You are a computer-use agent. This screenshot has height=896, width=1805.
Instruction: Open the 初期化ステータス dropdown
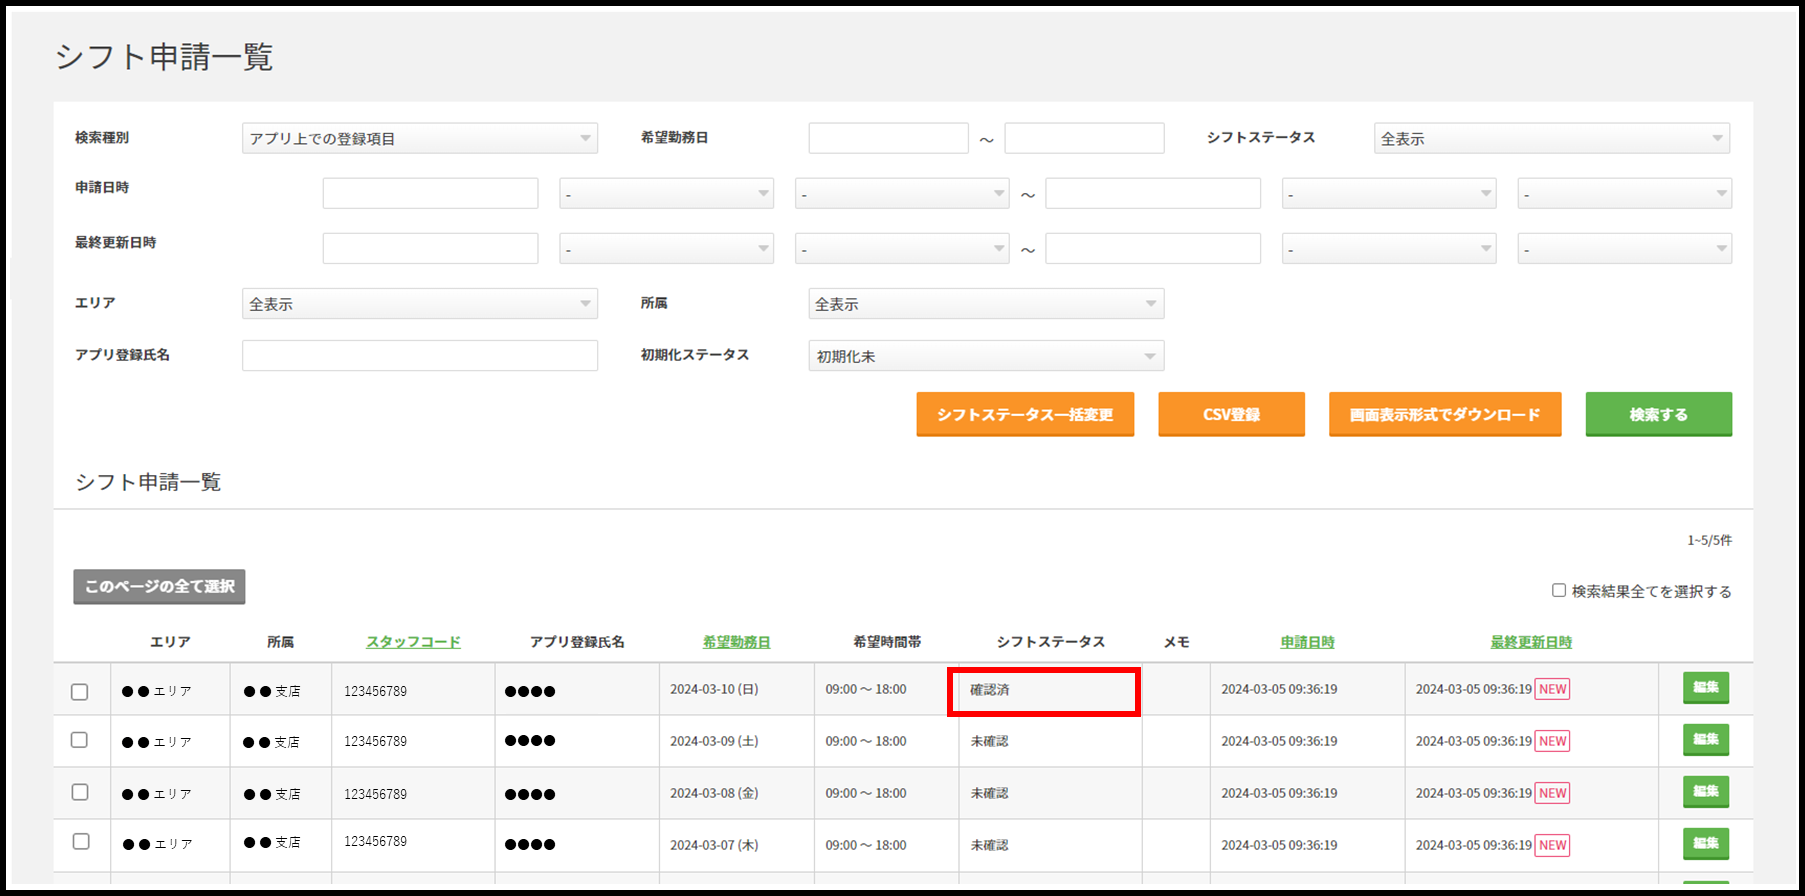985,356
